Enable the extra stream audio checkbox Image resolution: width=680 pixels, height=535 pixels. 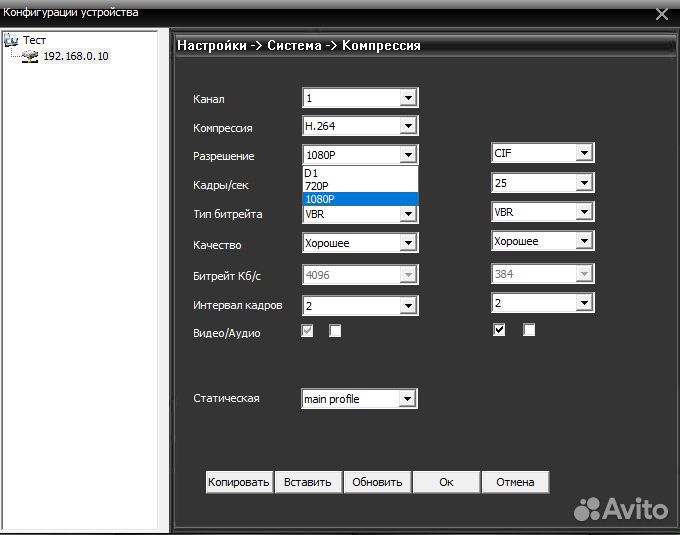coord(529,330)
